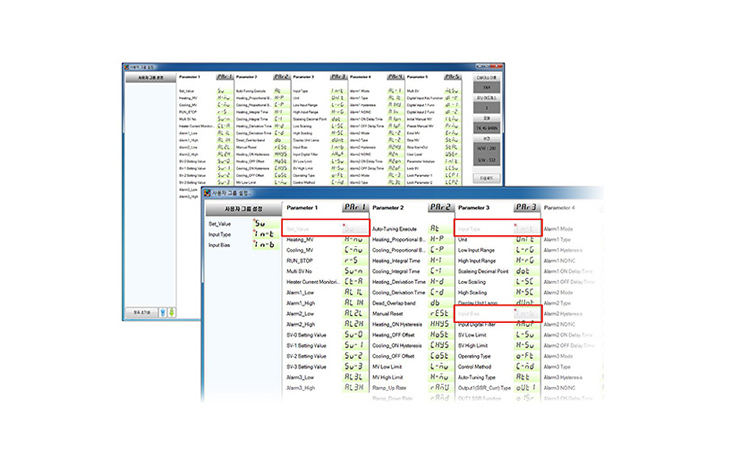
Task: Select High Input Range in front window
Action: pos(477,261)
